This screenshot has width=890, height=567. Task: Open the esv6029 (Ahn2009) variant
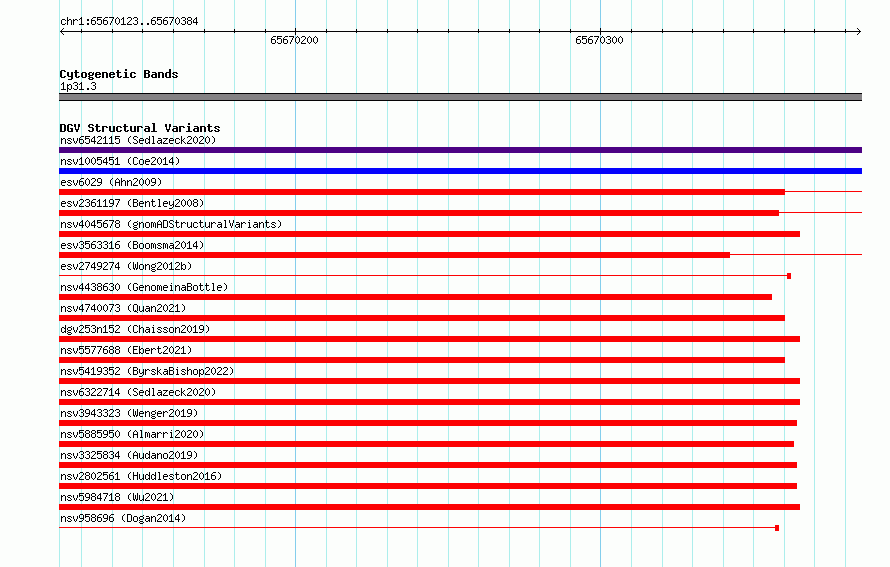pos(111,182)
